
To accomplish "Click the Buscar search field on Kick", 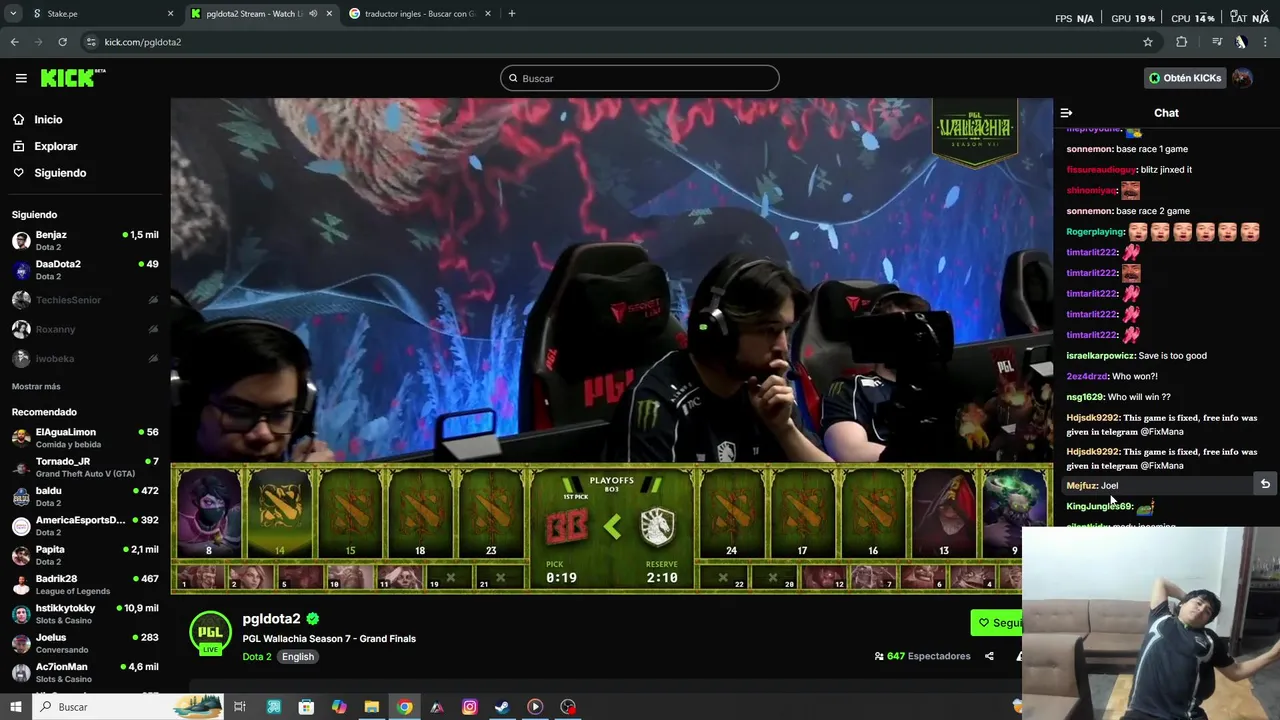I will pyautogui.click(x=639, y=78).
